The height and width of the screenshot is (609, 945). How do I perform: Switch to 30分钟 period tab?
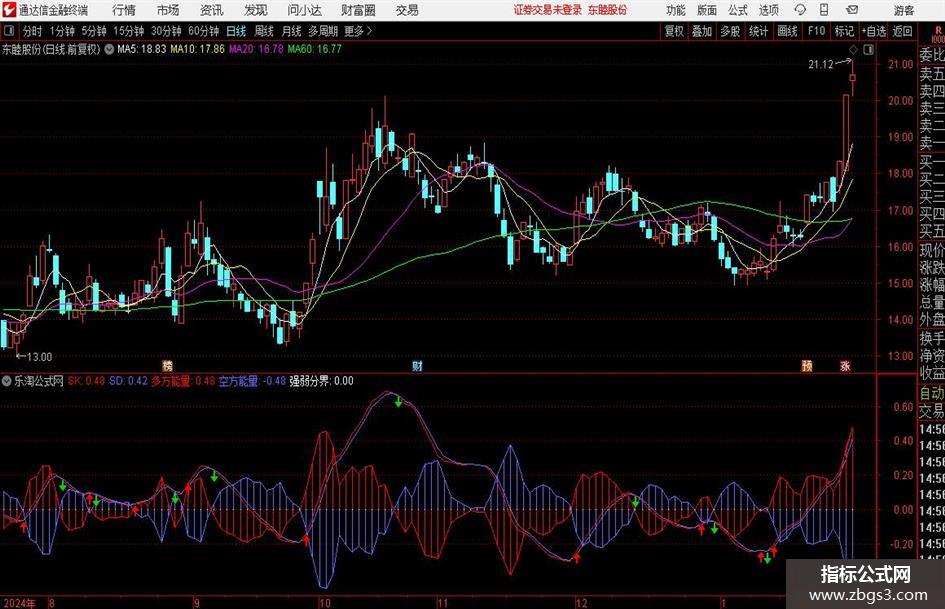pos(166,31)
